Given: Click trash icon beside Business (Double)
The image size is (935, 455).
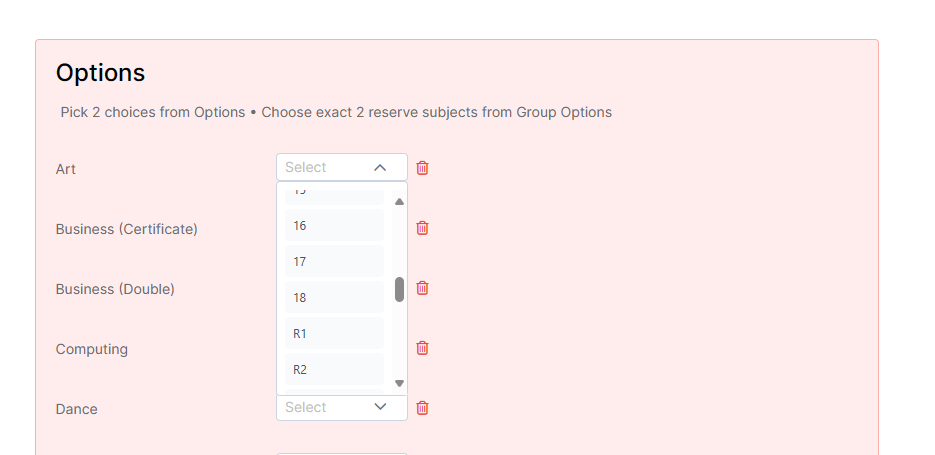Looking at the screenshot, I should click(x=422, y=288).
